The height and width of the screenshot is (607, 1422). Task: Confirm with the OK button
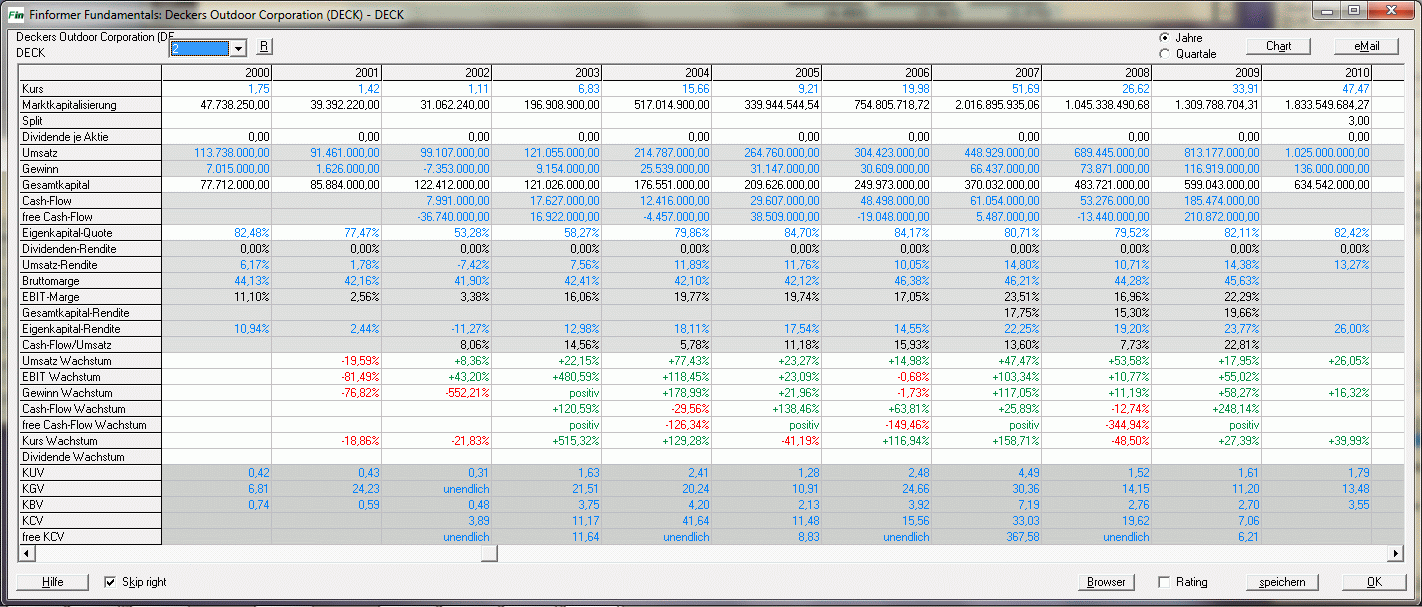point(1374,582)
